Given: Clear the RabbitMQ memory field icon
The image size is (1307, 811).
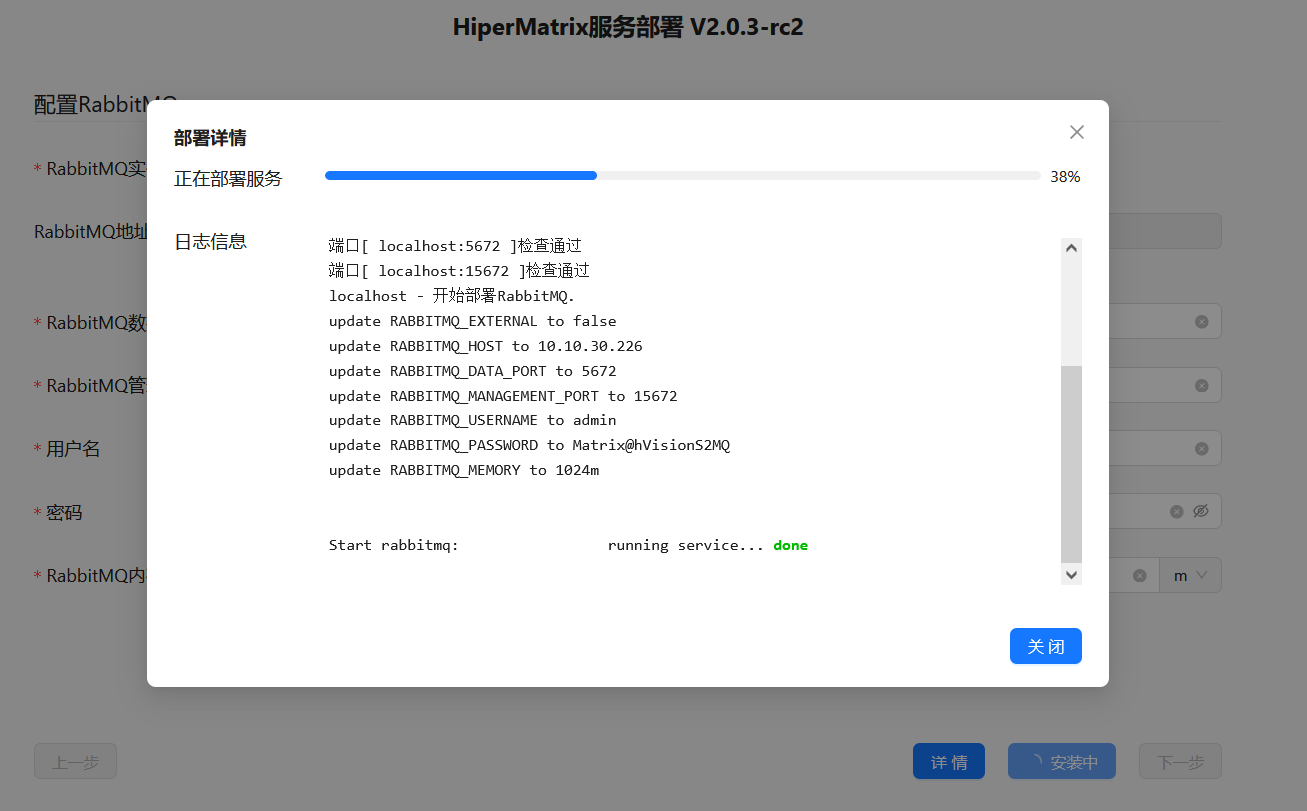Looking at the screenshot, I should (1139, 575).
